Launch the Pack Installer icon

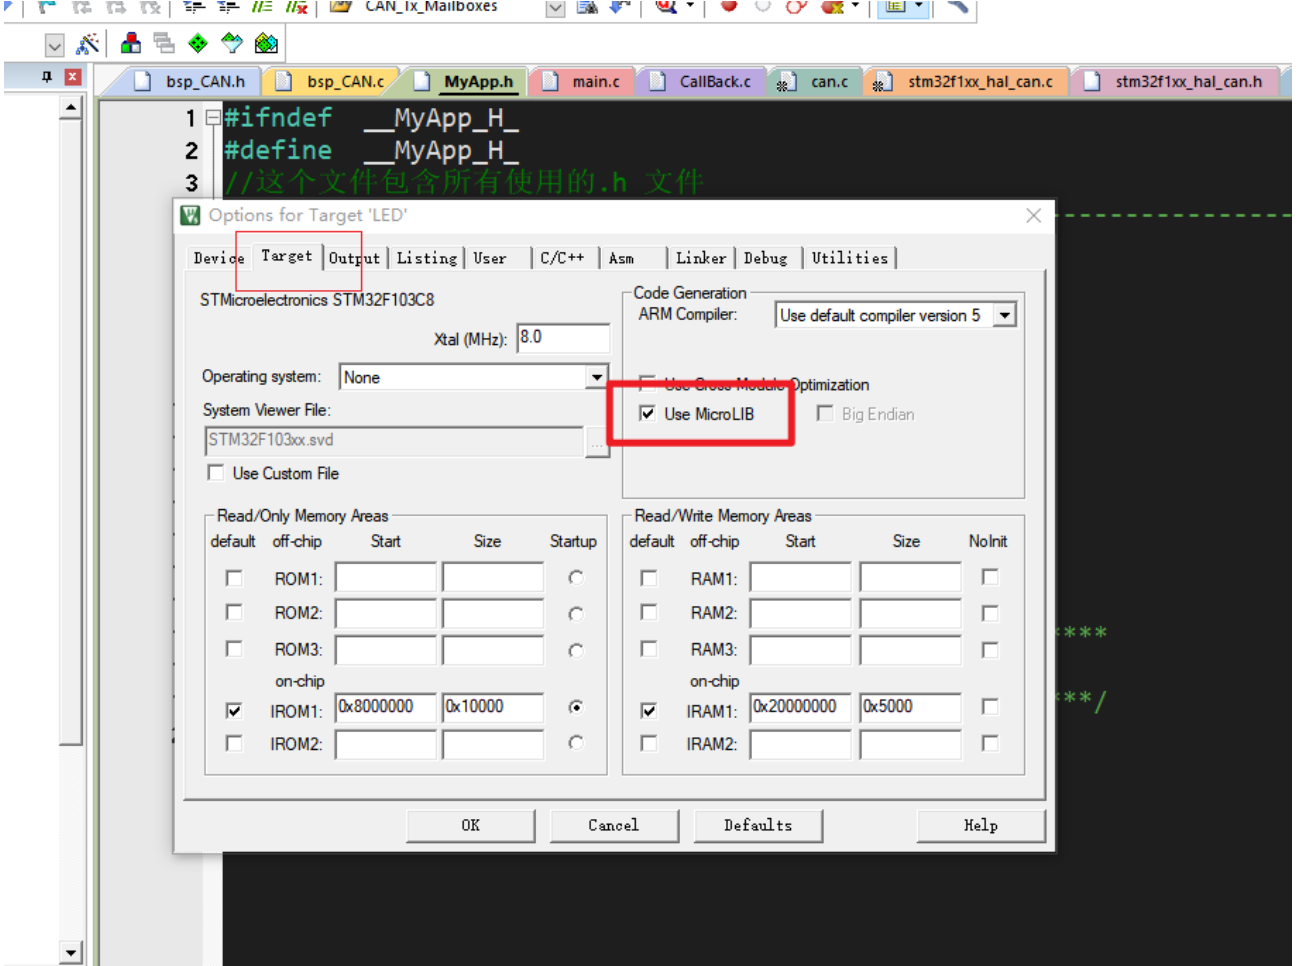266,44
